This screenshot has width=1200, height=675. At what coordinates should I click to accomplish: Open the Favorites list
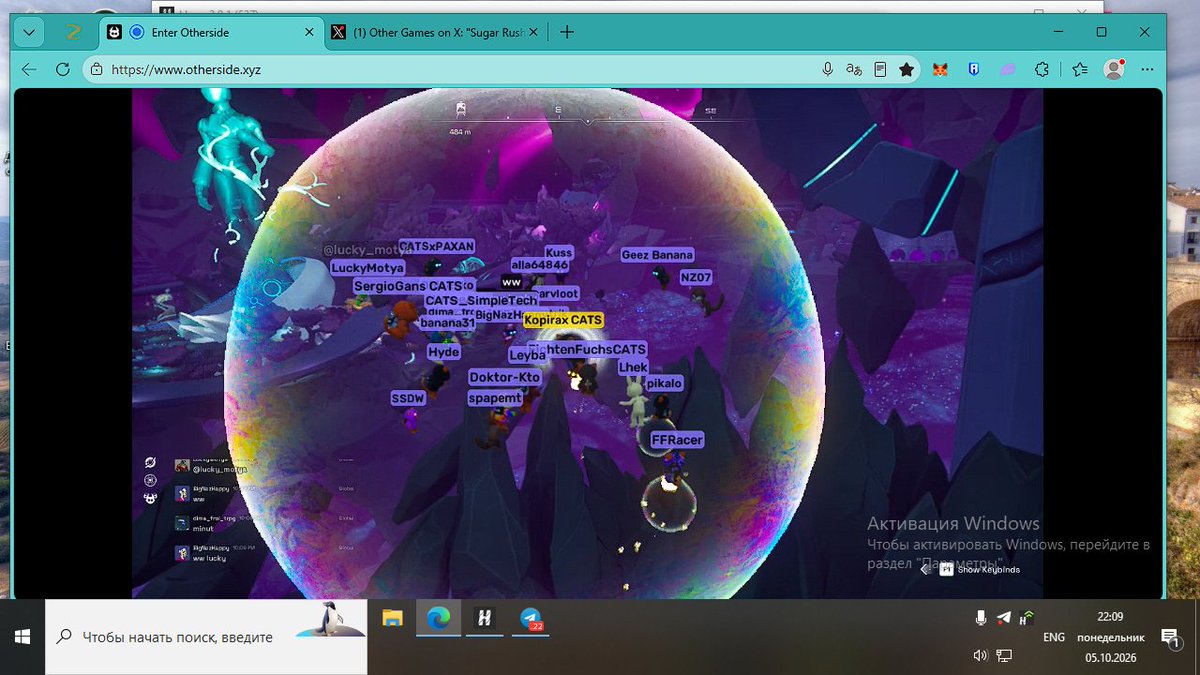click(x=1080, y=69)
